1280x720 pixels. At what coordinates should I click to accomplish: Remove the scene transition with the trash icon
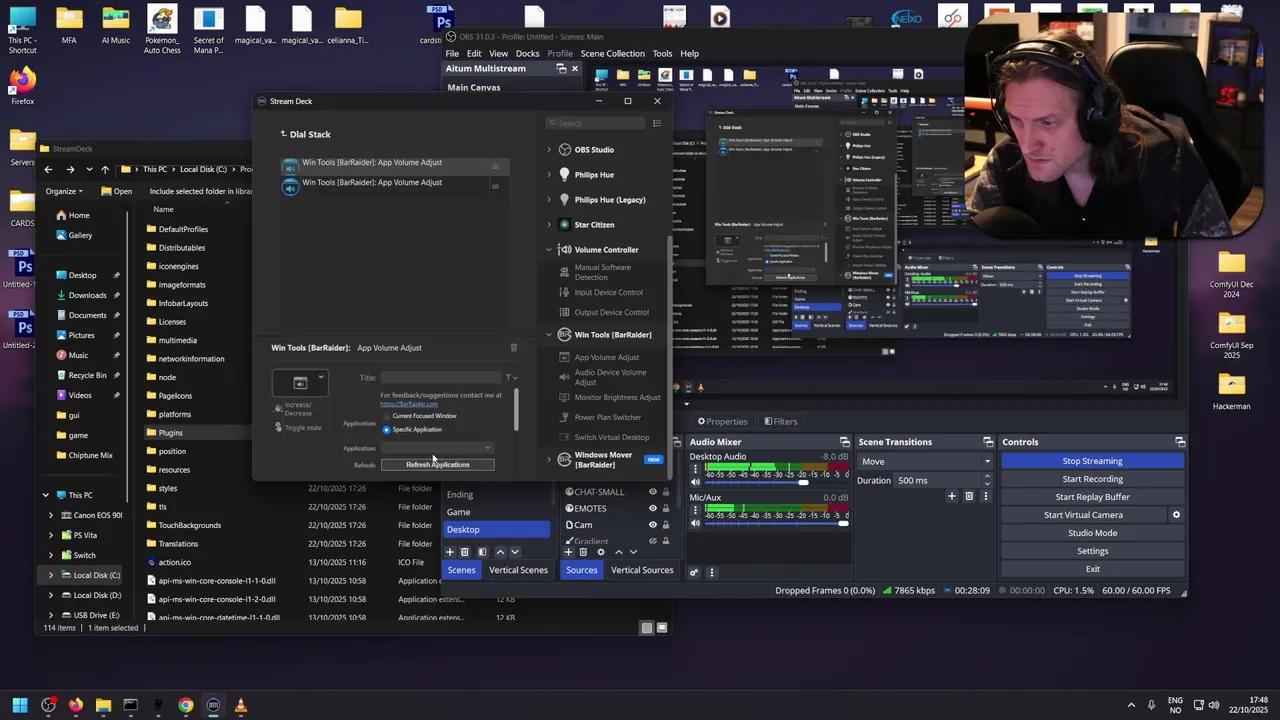coord(969,496)
